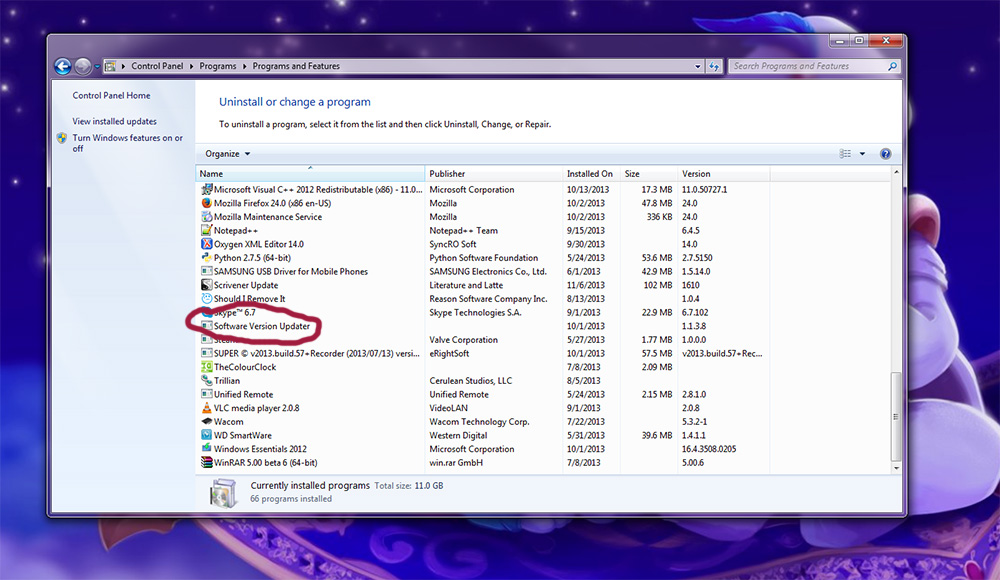Select Python 2.7.5 (64-bit) name
This screenshot has width=1000, height=580.
tap(252, 258)
